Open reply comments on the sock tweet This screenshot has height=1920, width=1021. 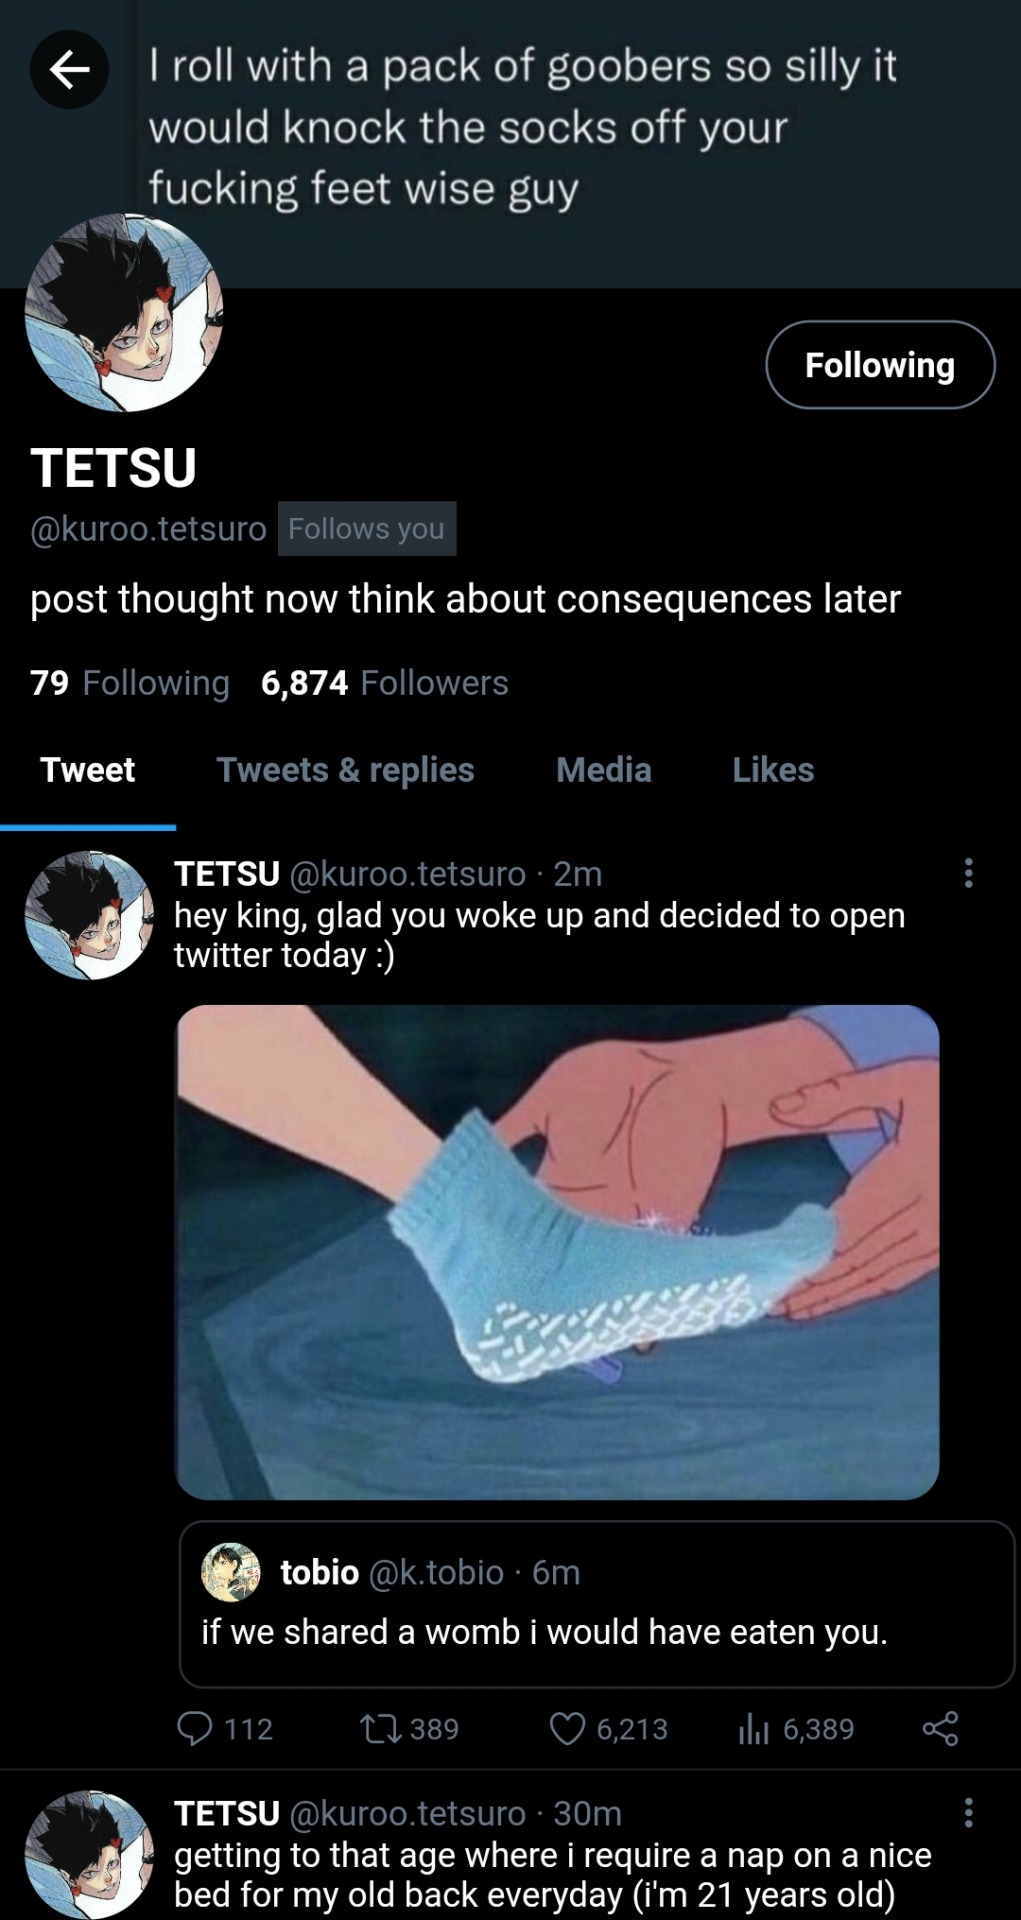pos(195,1728)
